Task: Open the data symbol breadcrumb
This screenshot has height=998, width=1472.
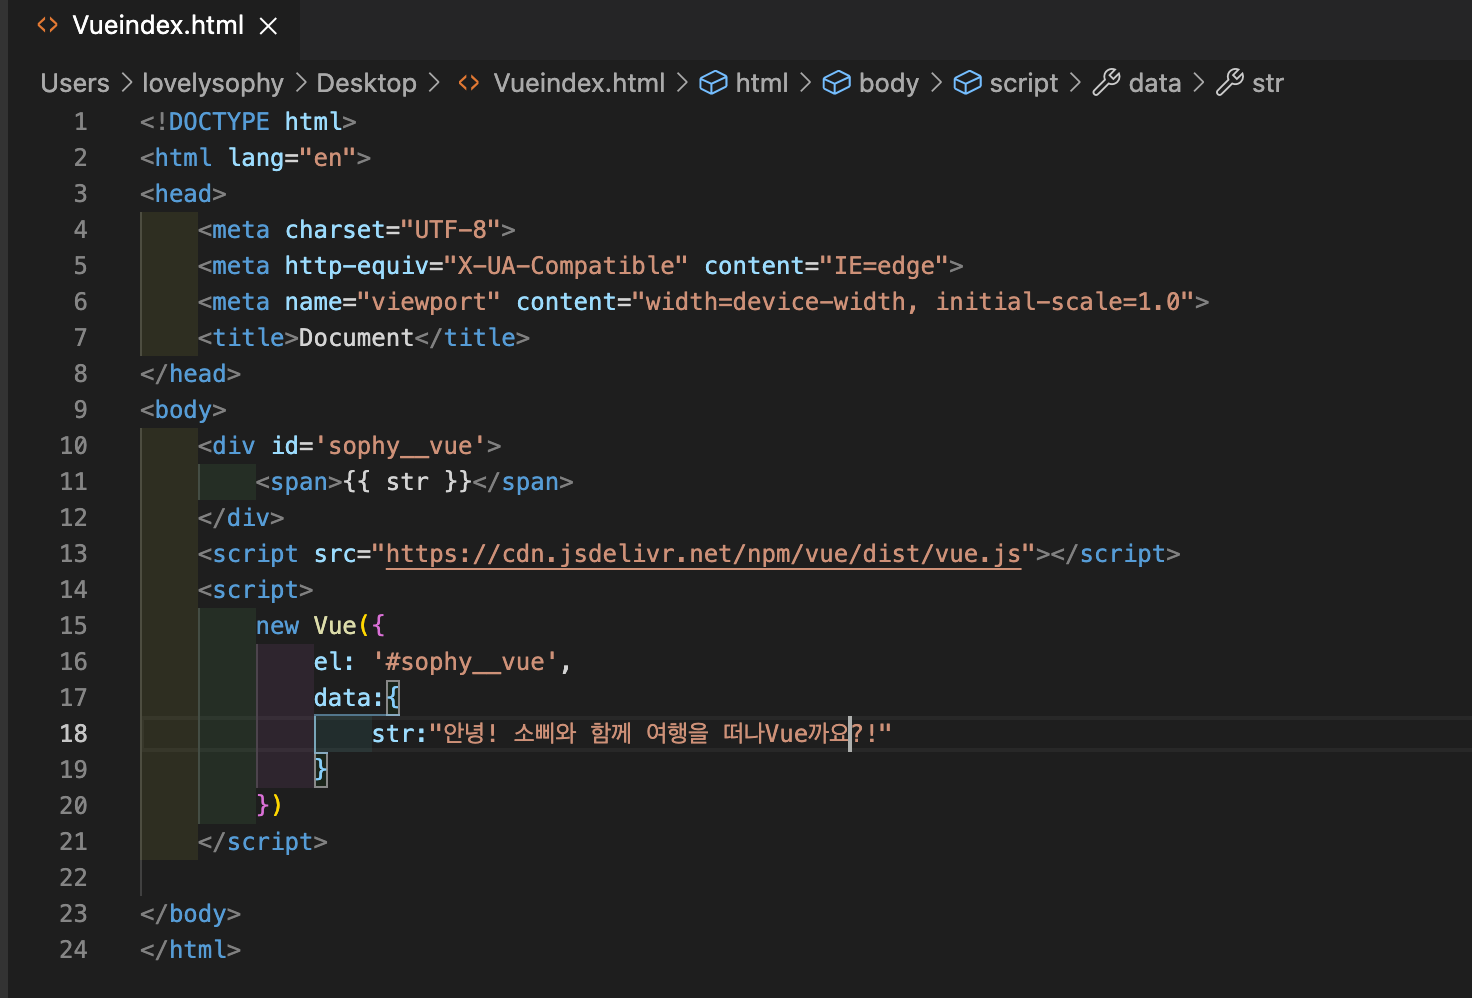Action: [1155, 83]
